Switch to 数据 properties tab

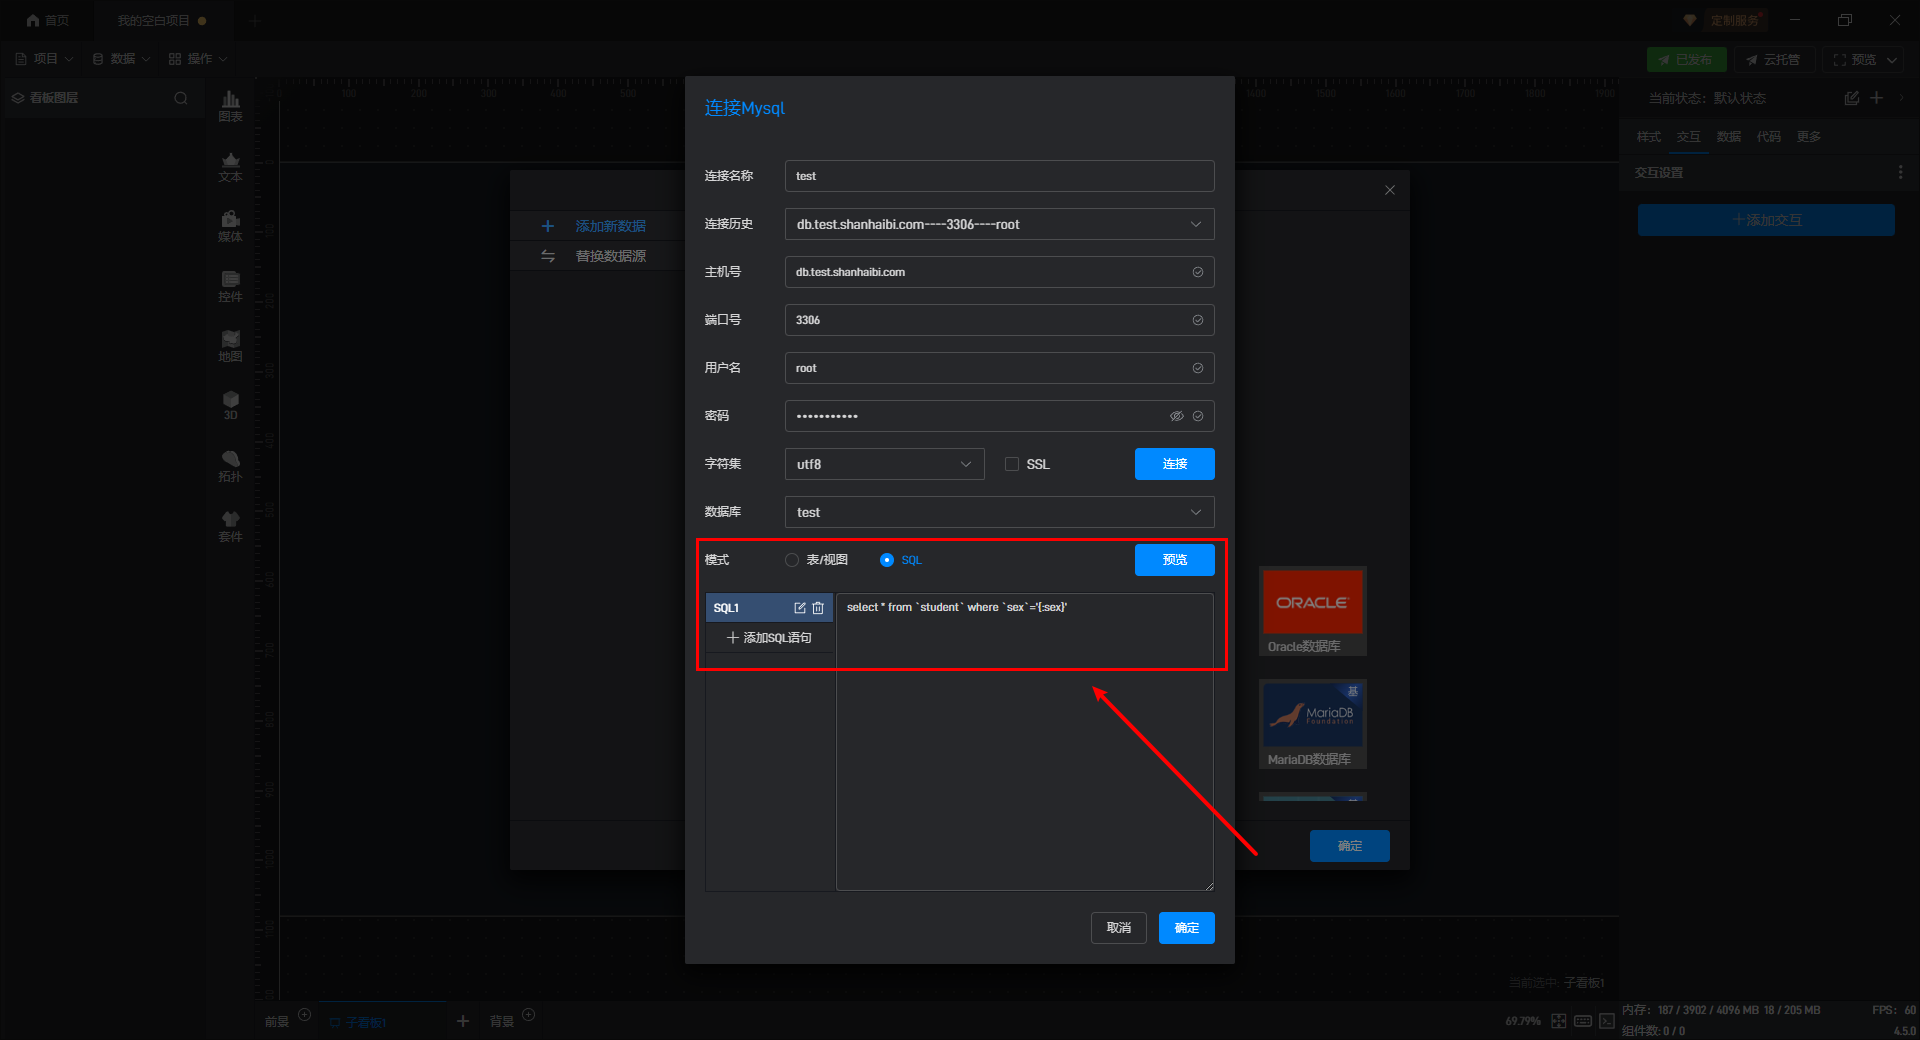[x=1729, y=137]
